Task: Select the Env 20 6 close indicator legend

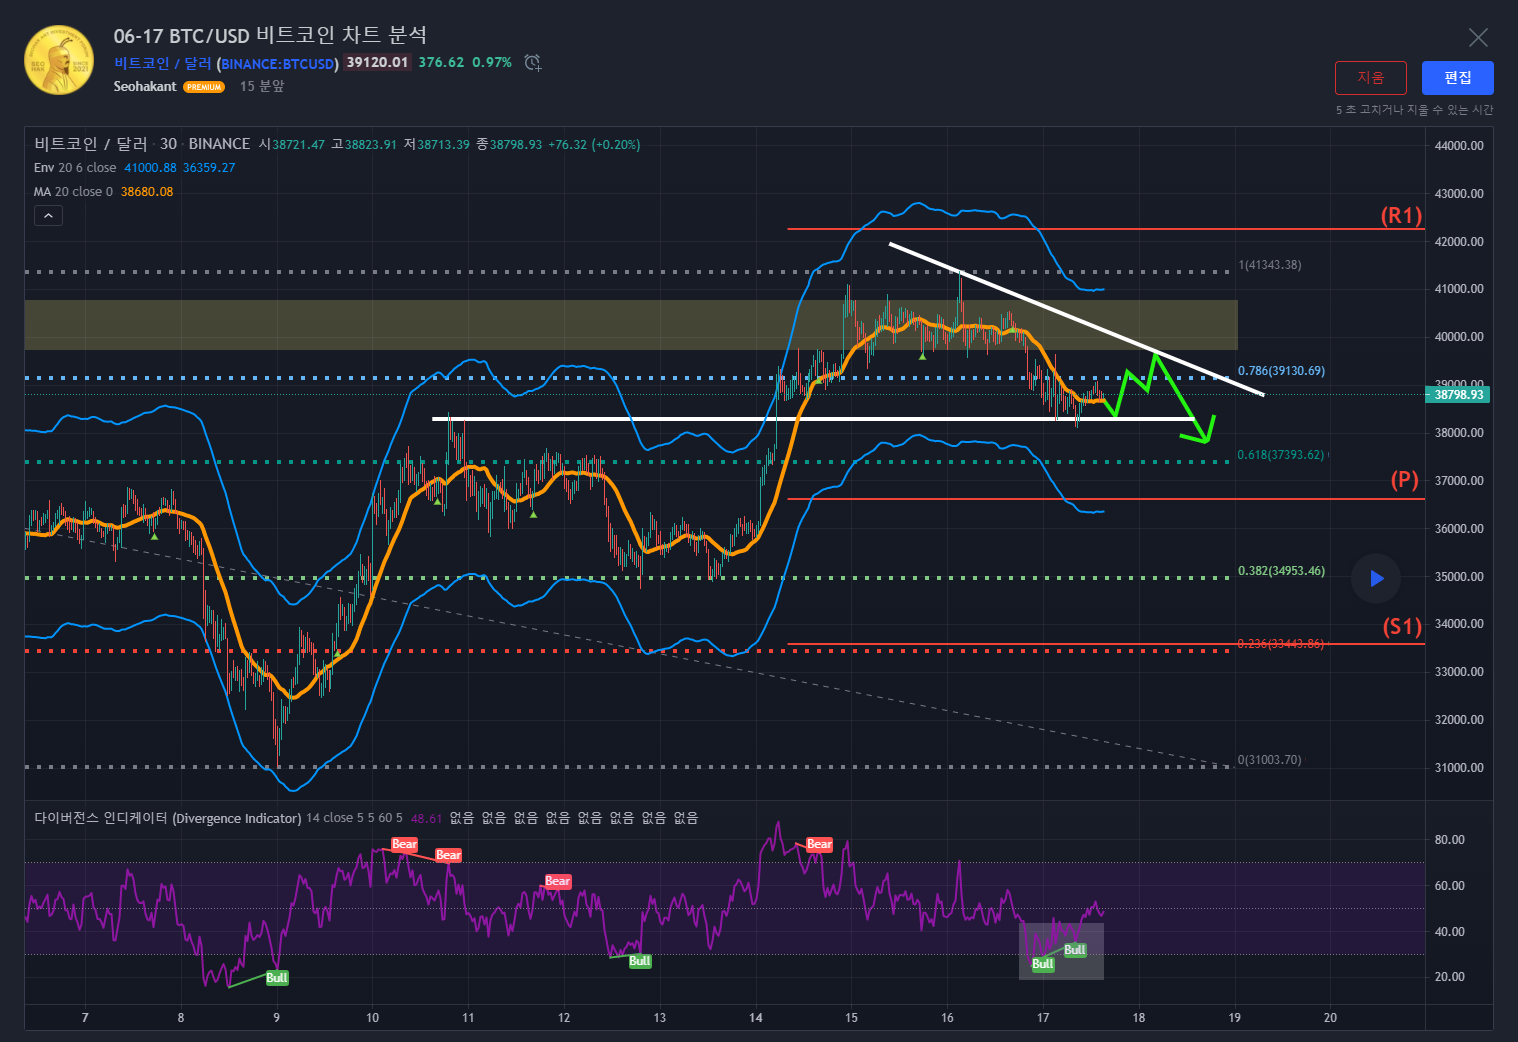Action: coord(75,168)
